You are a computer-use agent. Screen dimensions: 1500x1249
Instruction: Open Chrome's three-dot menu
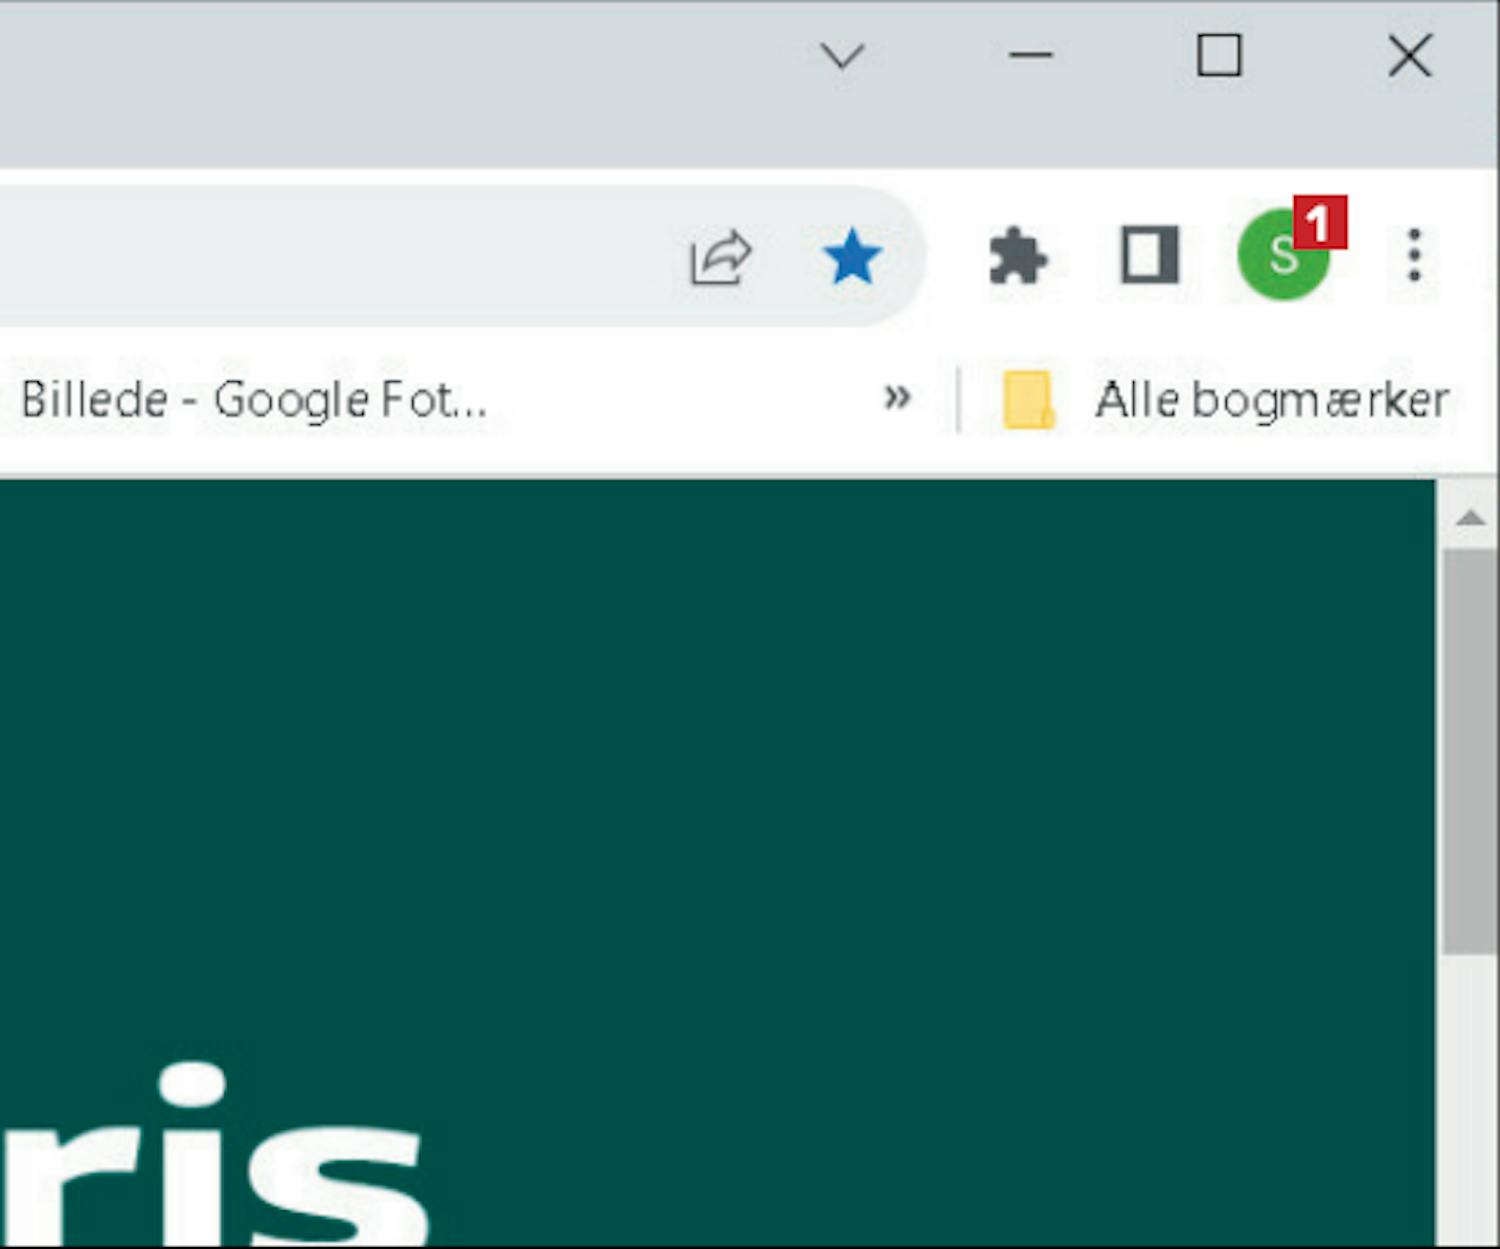1414,255
